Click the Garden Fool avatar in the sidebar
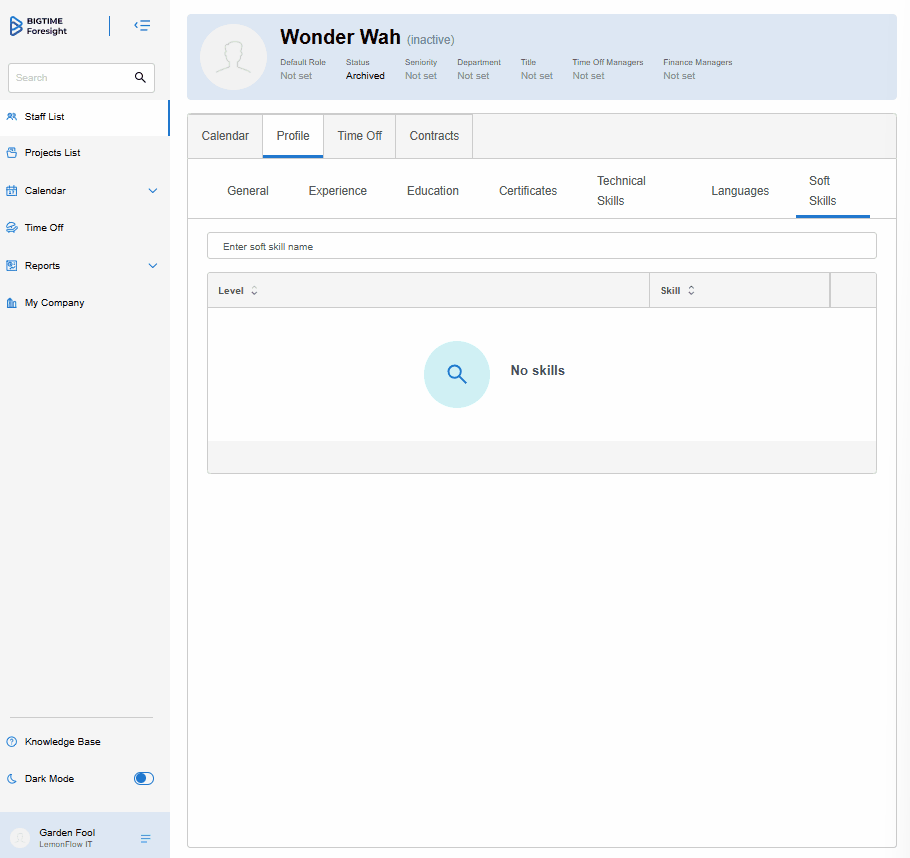Screen dimensions: 910x858 20,838
